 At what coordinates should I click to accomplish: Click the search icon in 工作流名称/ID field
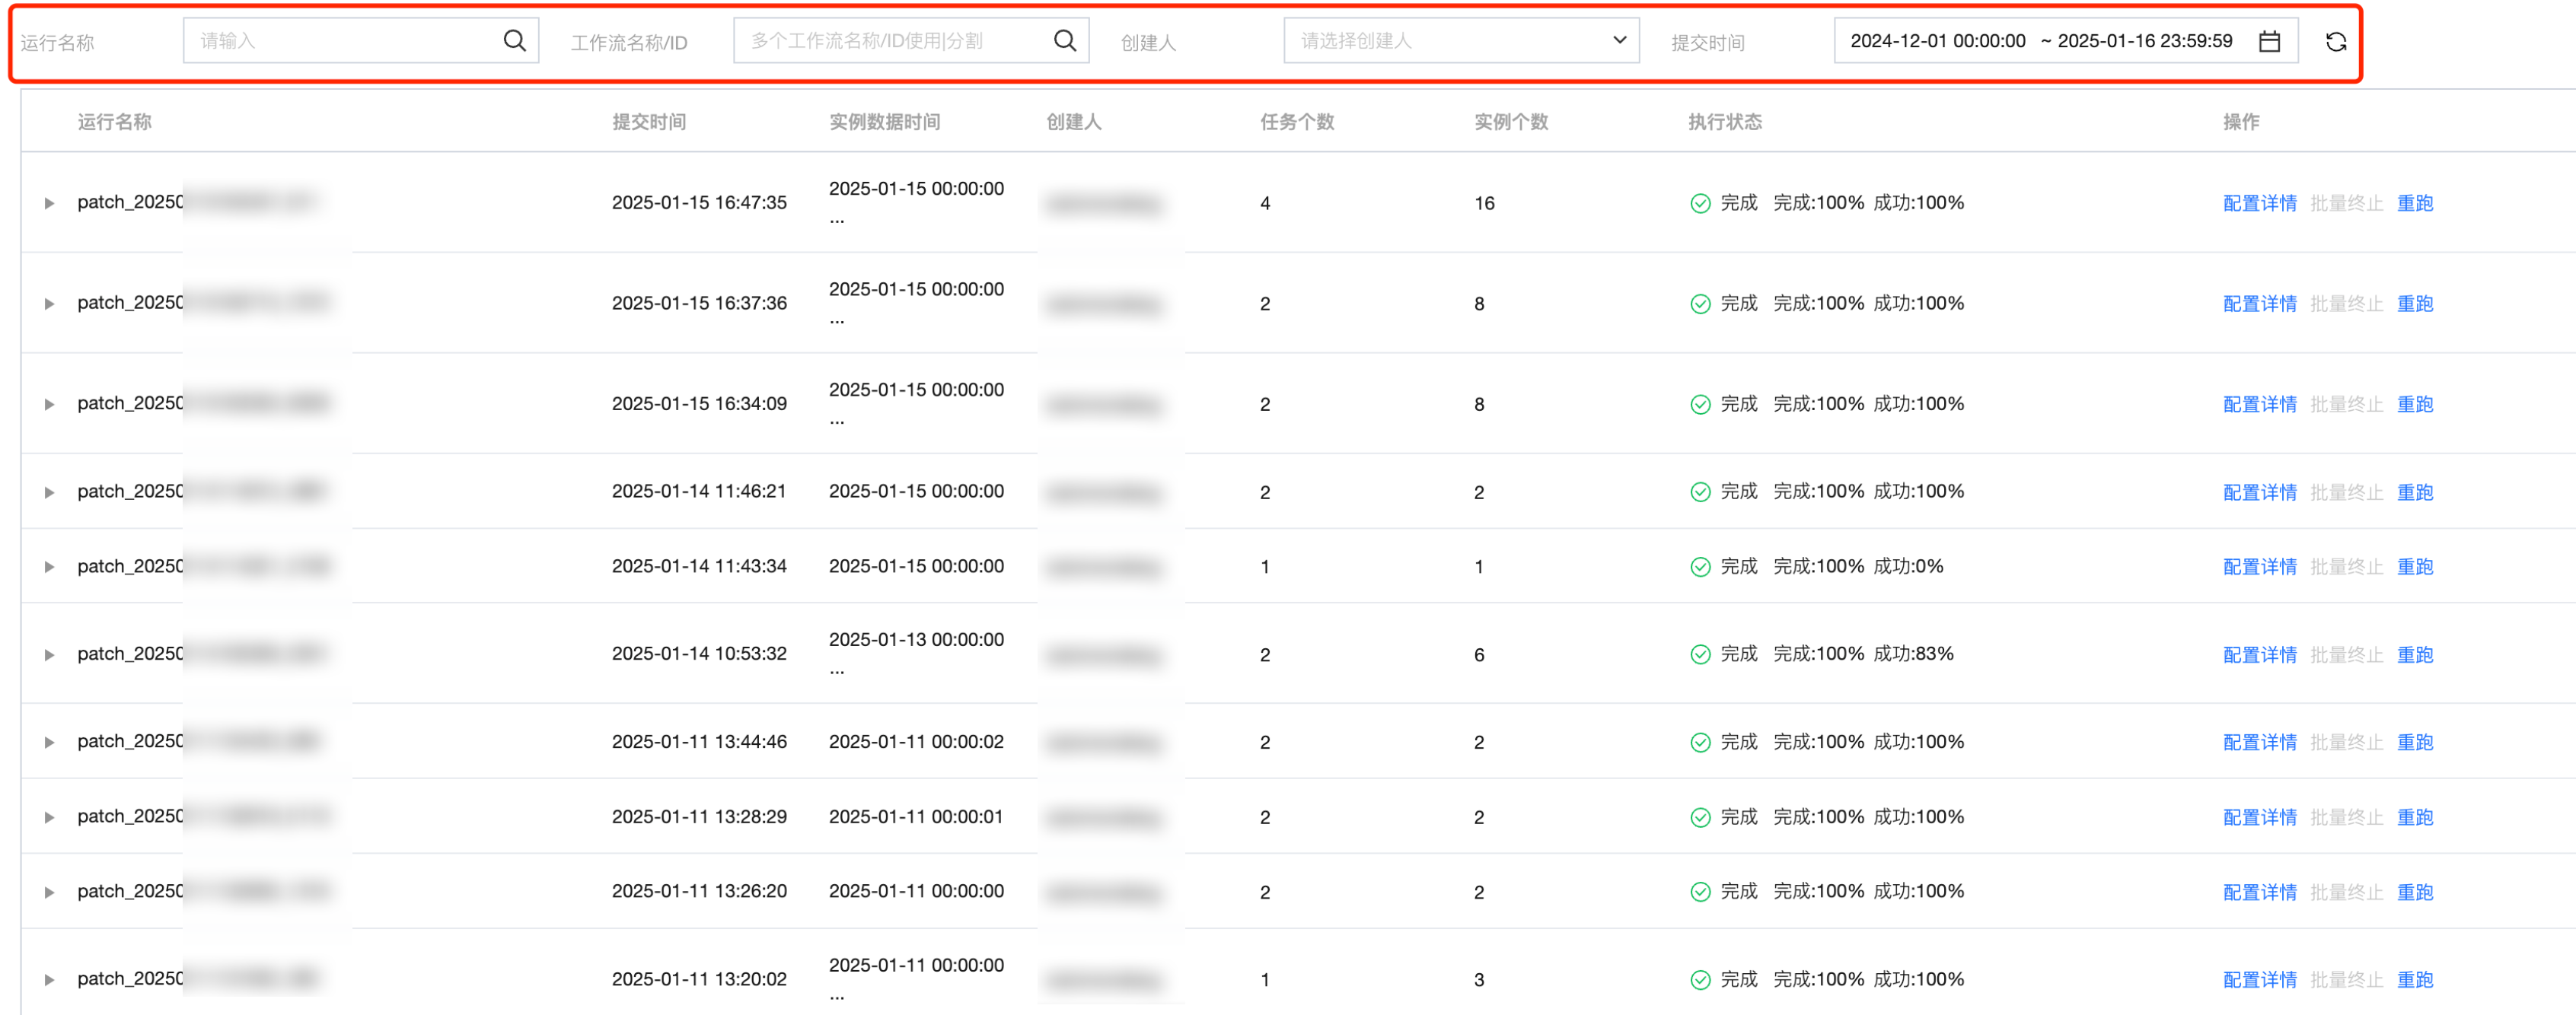1064,41
